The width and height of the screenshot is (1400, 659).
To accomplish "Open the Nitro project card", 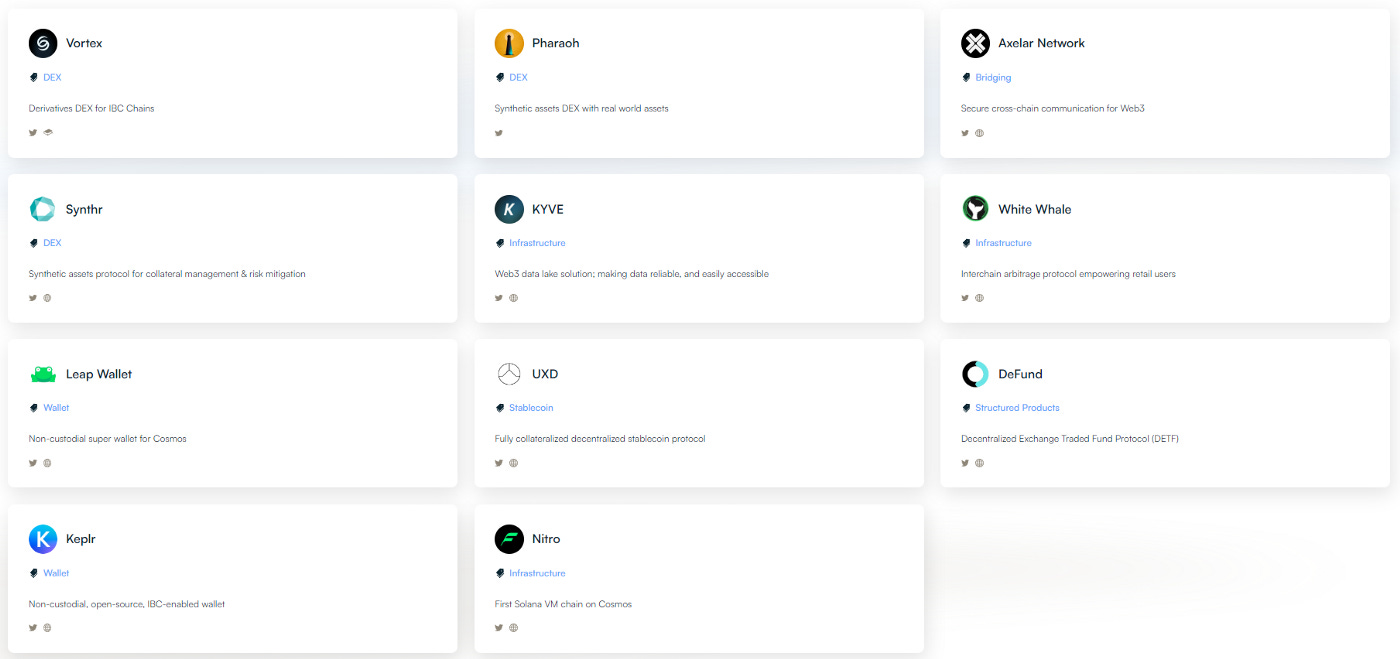I will [x=699, y=578].
